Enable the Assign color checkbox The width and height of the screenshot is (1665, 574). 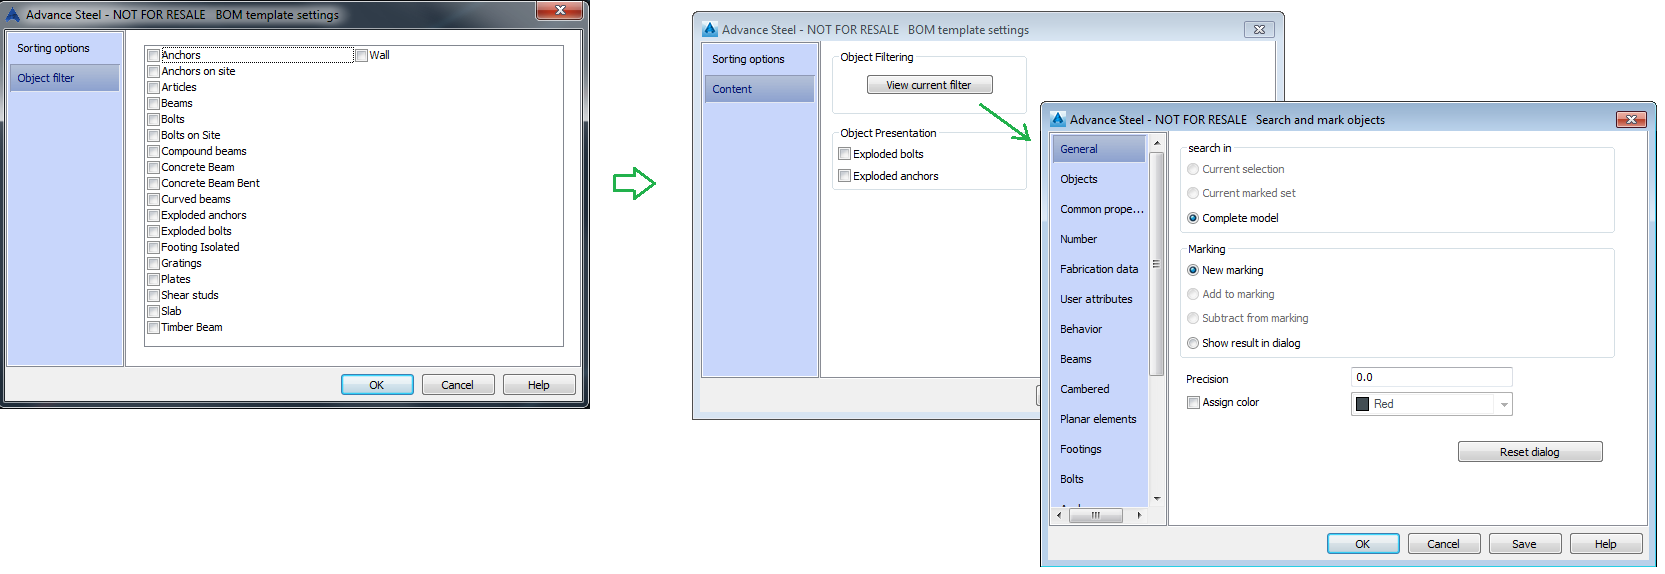pyautogui.click(x=1193, y=403)
